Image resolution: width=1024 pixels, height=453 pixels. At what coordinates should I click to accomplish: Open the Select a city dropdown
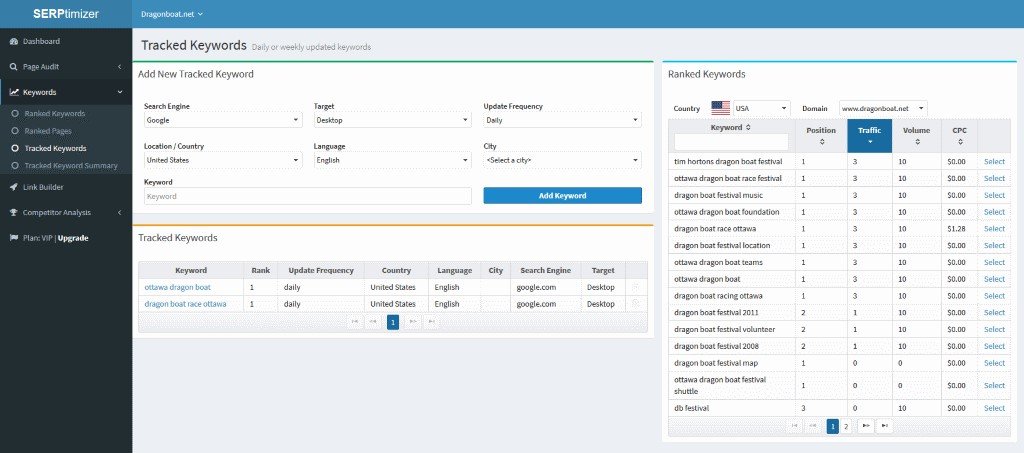562,160
